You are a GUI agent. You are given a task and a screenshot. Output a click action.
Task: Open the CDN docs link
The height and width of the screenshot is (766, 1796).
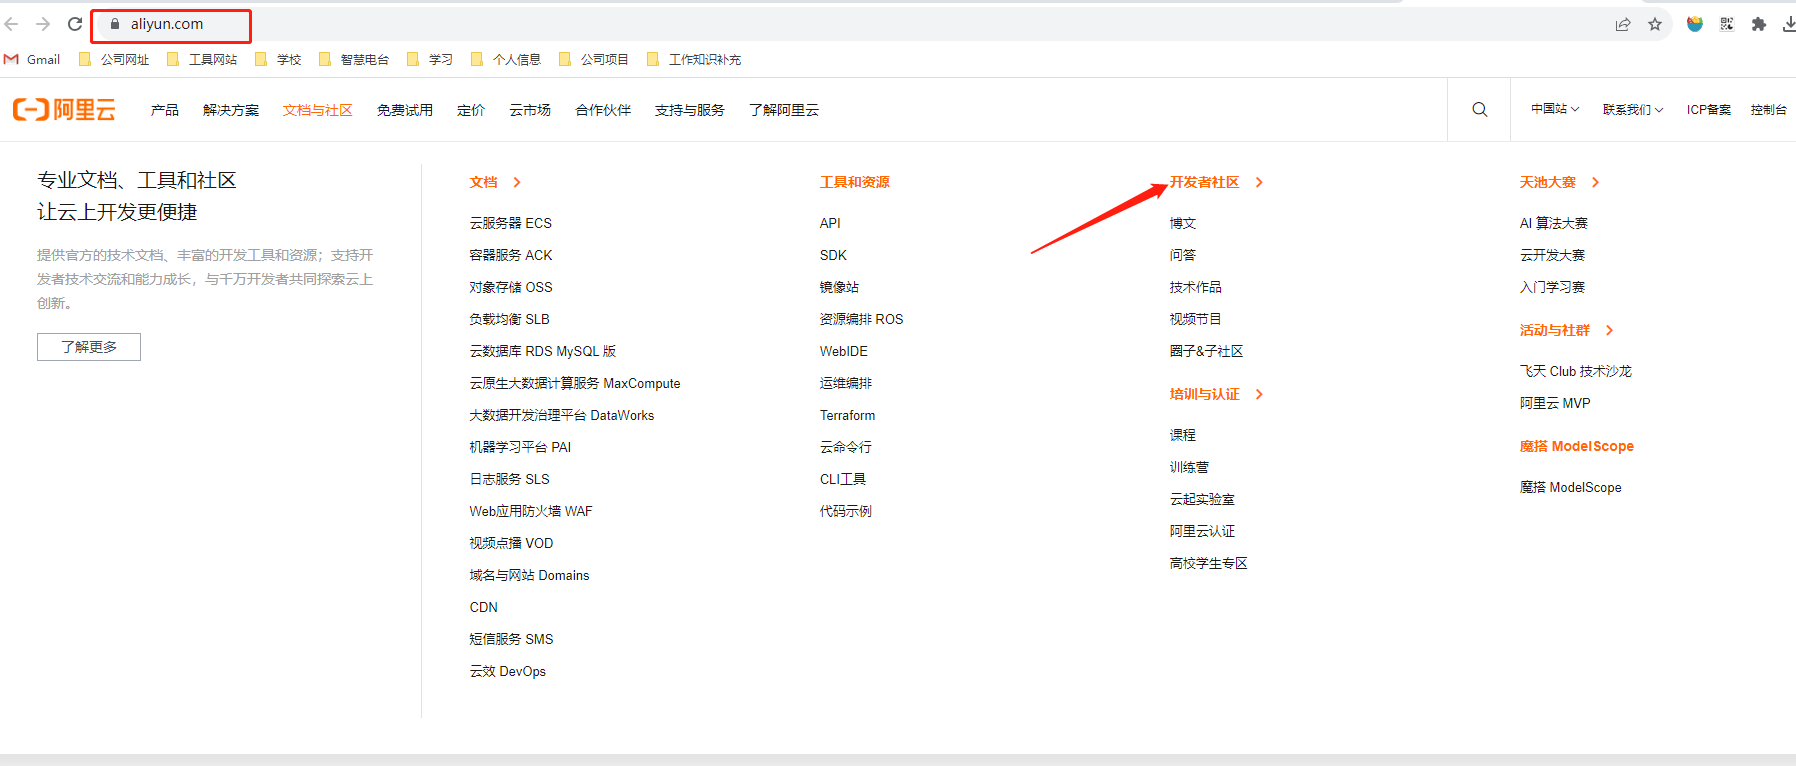[x=484, y=607]
